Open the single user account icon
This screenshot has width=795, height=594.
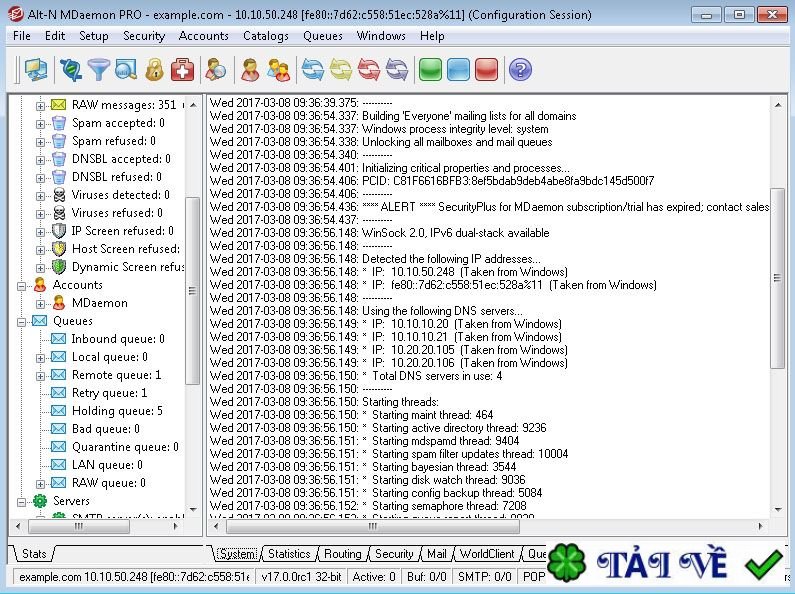pyautogui.click(x=250, y=70)
